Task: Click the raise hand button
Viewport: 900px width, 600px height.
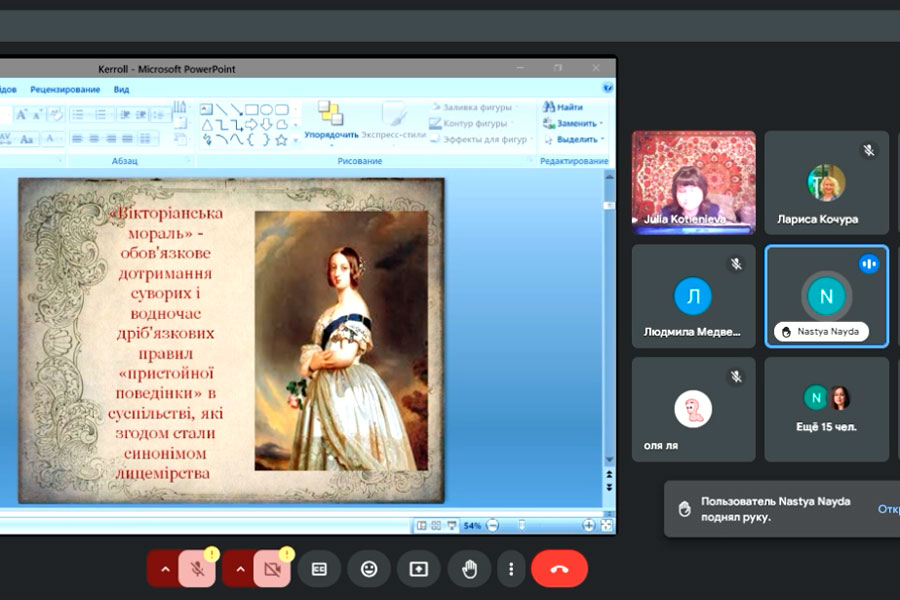Action: click(469, 569)
